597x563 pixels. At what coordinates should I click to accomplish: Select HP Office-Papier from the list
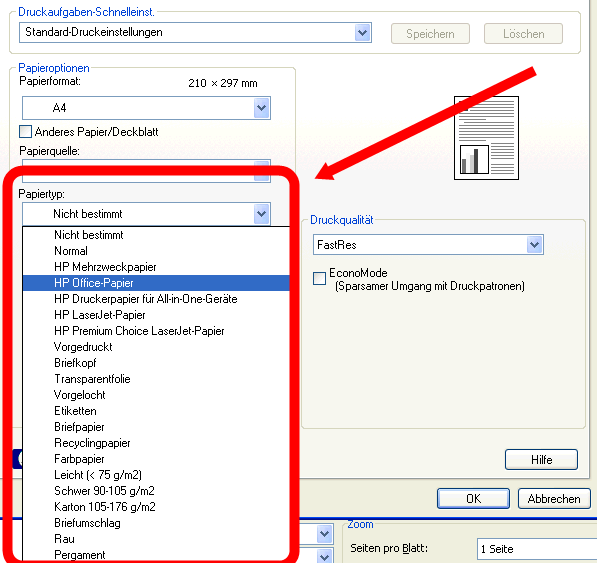(x=156, y=283)
